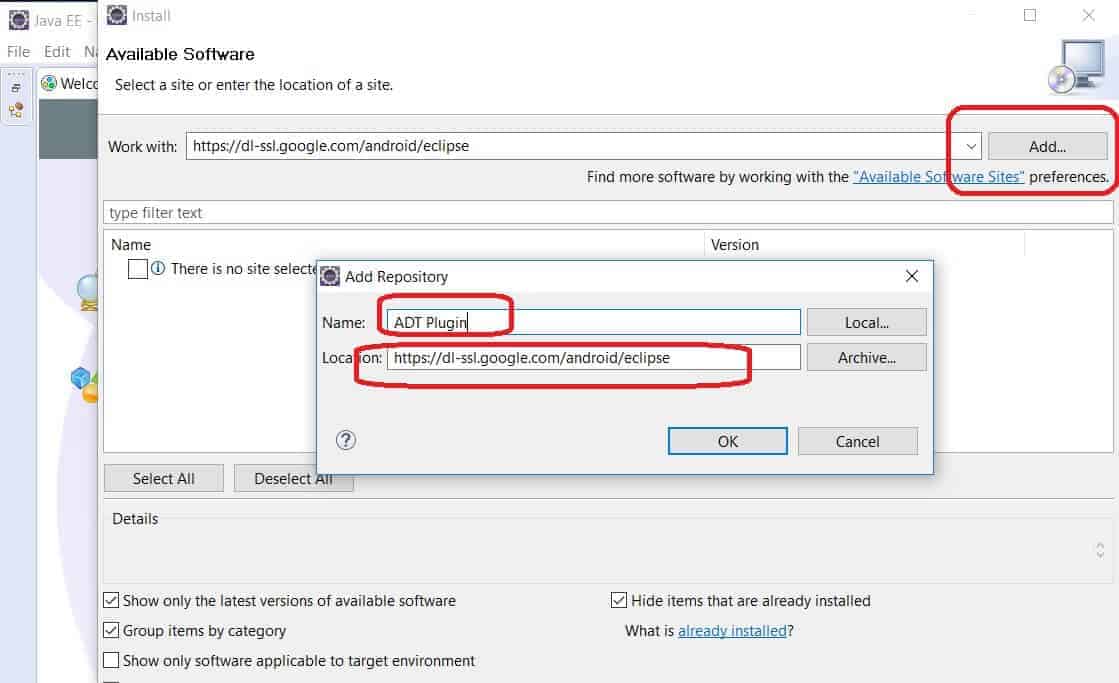This screenshot has height=683, width=1119.
Task: Click the type filter text box
Action: point(607,213)
